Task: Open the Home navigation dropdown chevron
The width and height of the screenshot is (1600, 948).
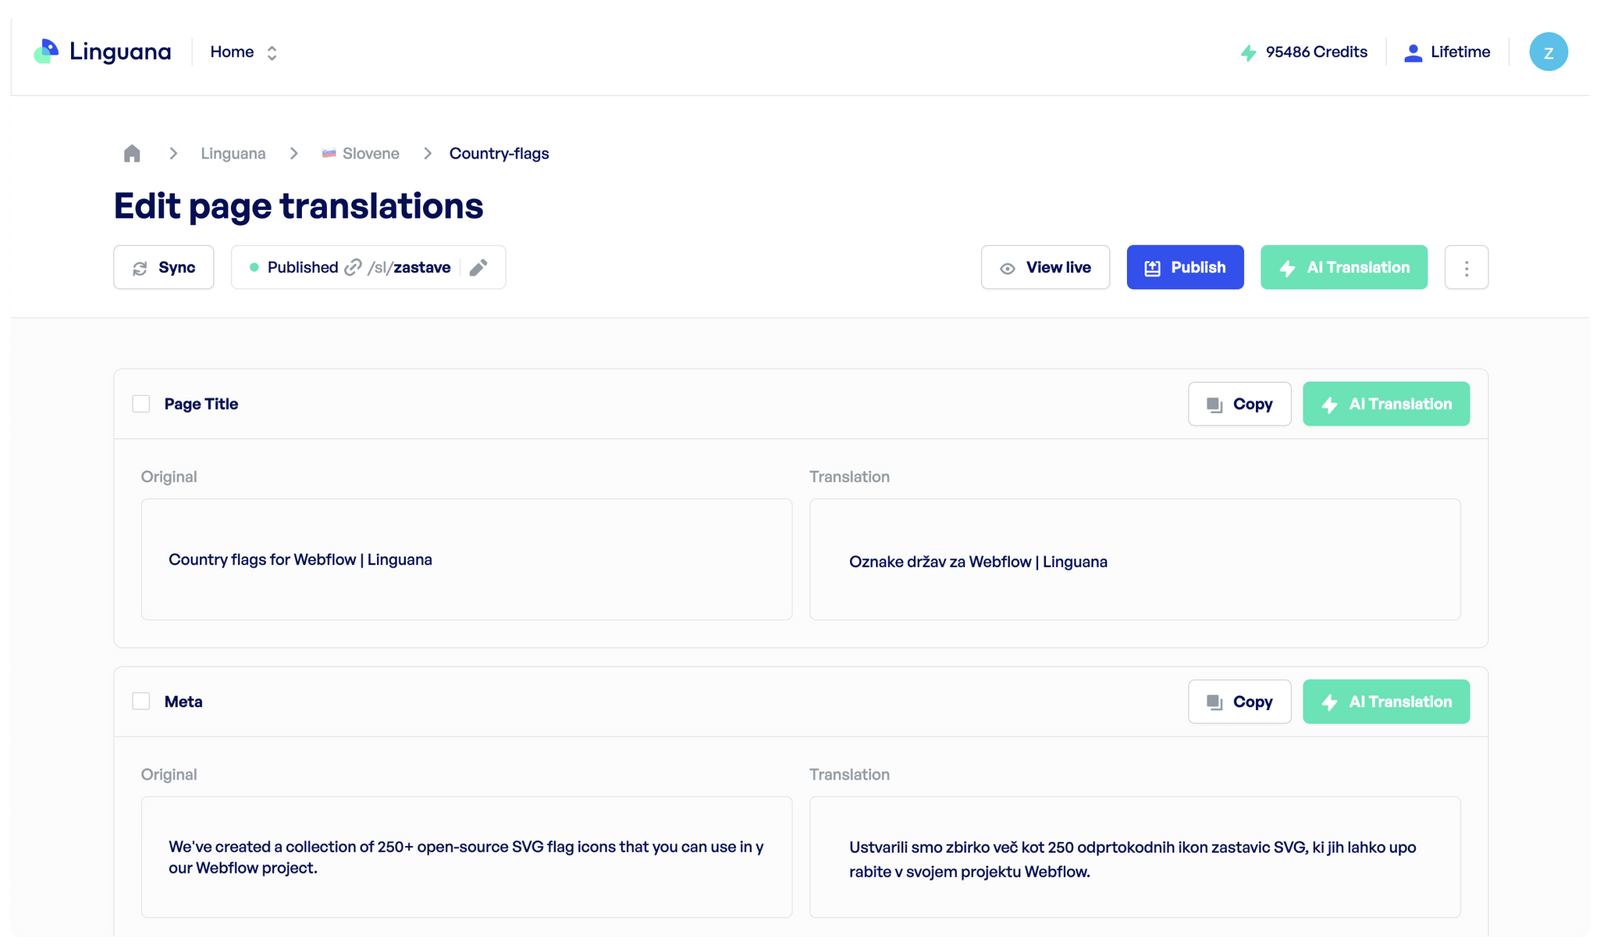Action: tap(271, 52)
